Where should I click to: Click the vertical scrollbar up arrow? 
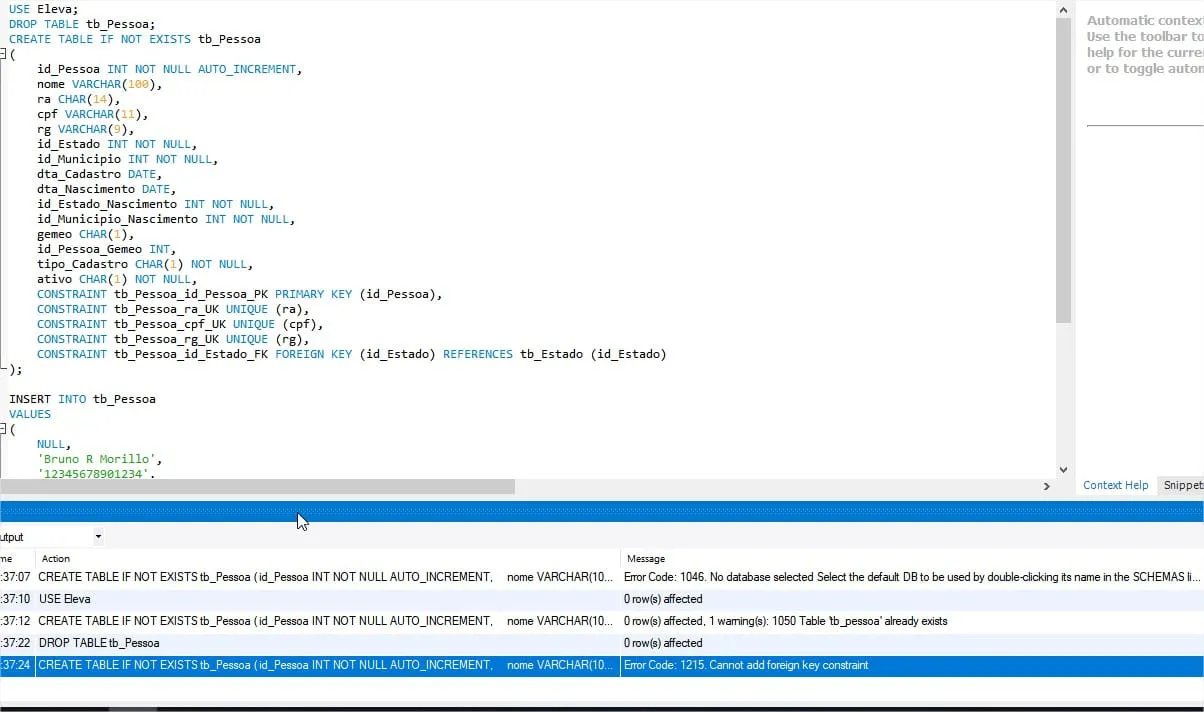tap(1063, 10)
